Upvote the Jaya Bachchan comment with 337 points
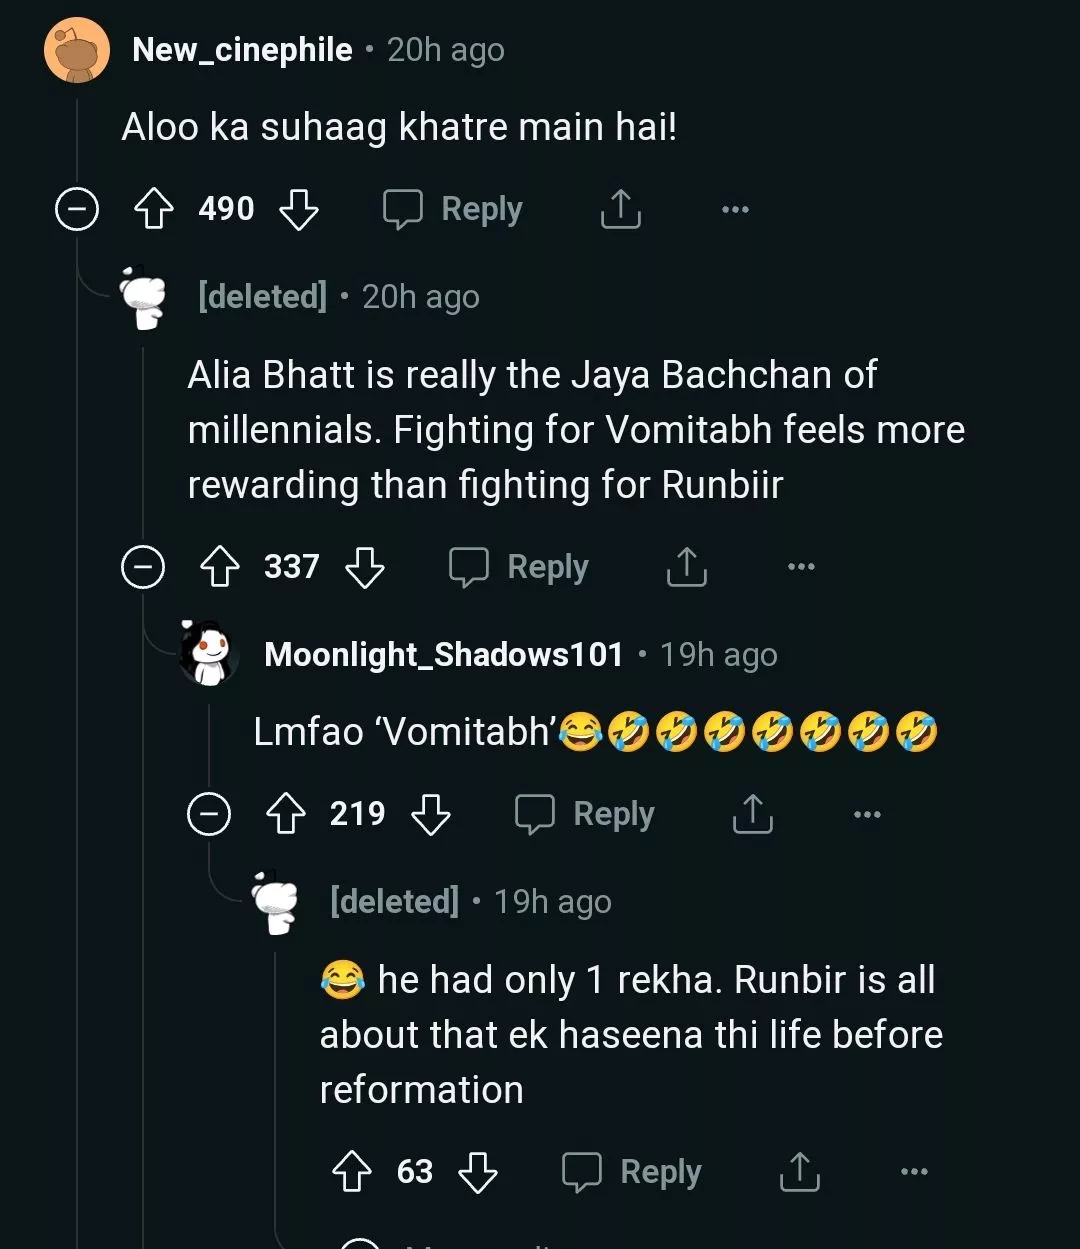The image size is (1080, 1249). click(220, 567)
